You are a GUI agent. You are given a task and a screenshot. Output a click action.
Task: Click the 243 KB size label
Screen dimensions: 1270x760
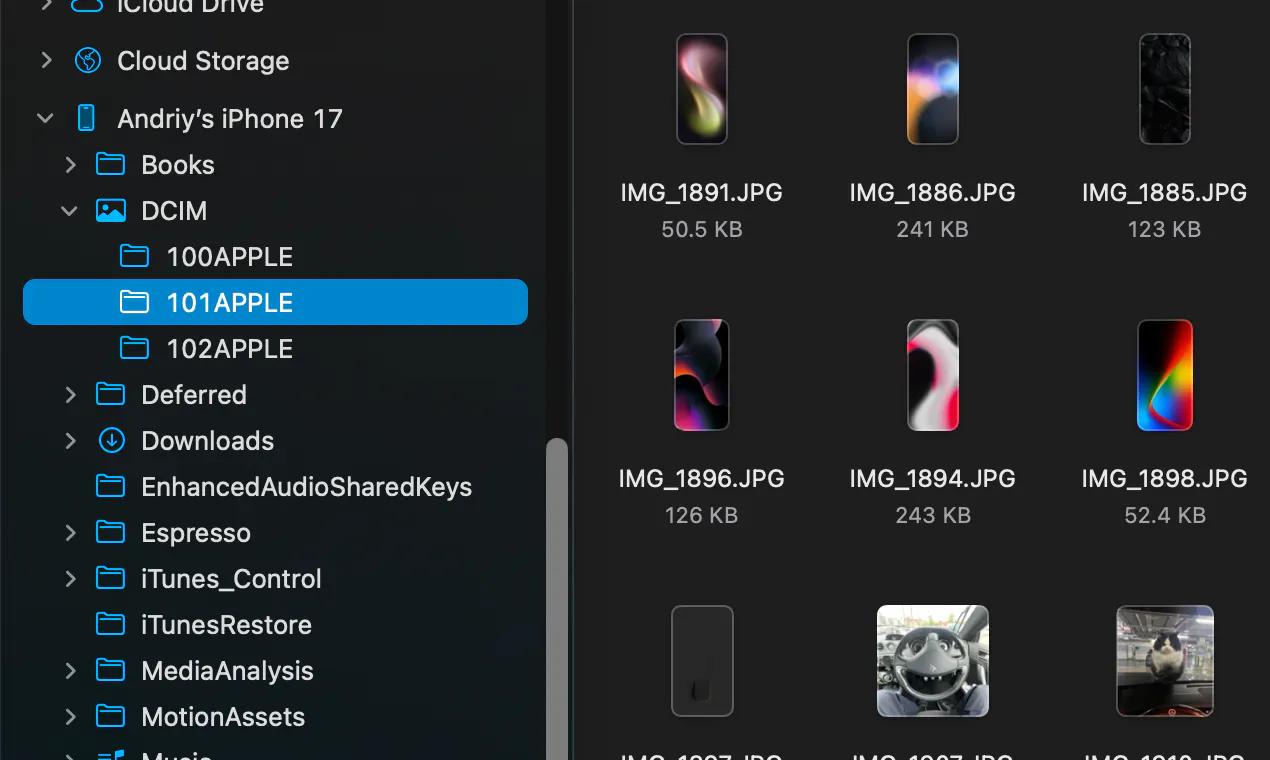[933, 515]
